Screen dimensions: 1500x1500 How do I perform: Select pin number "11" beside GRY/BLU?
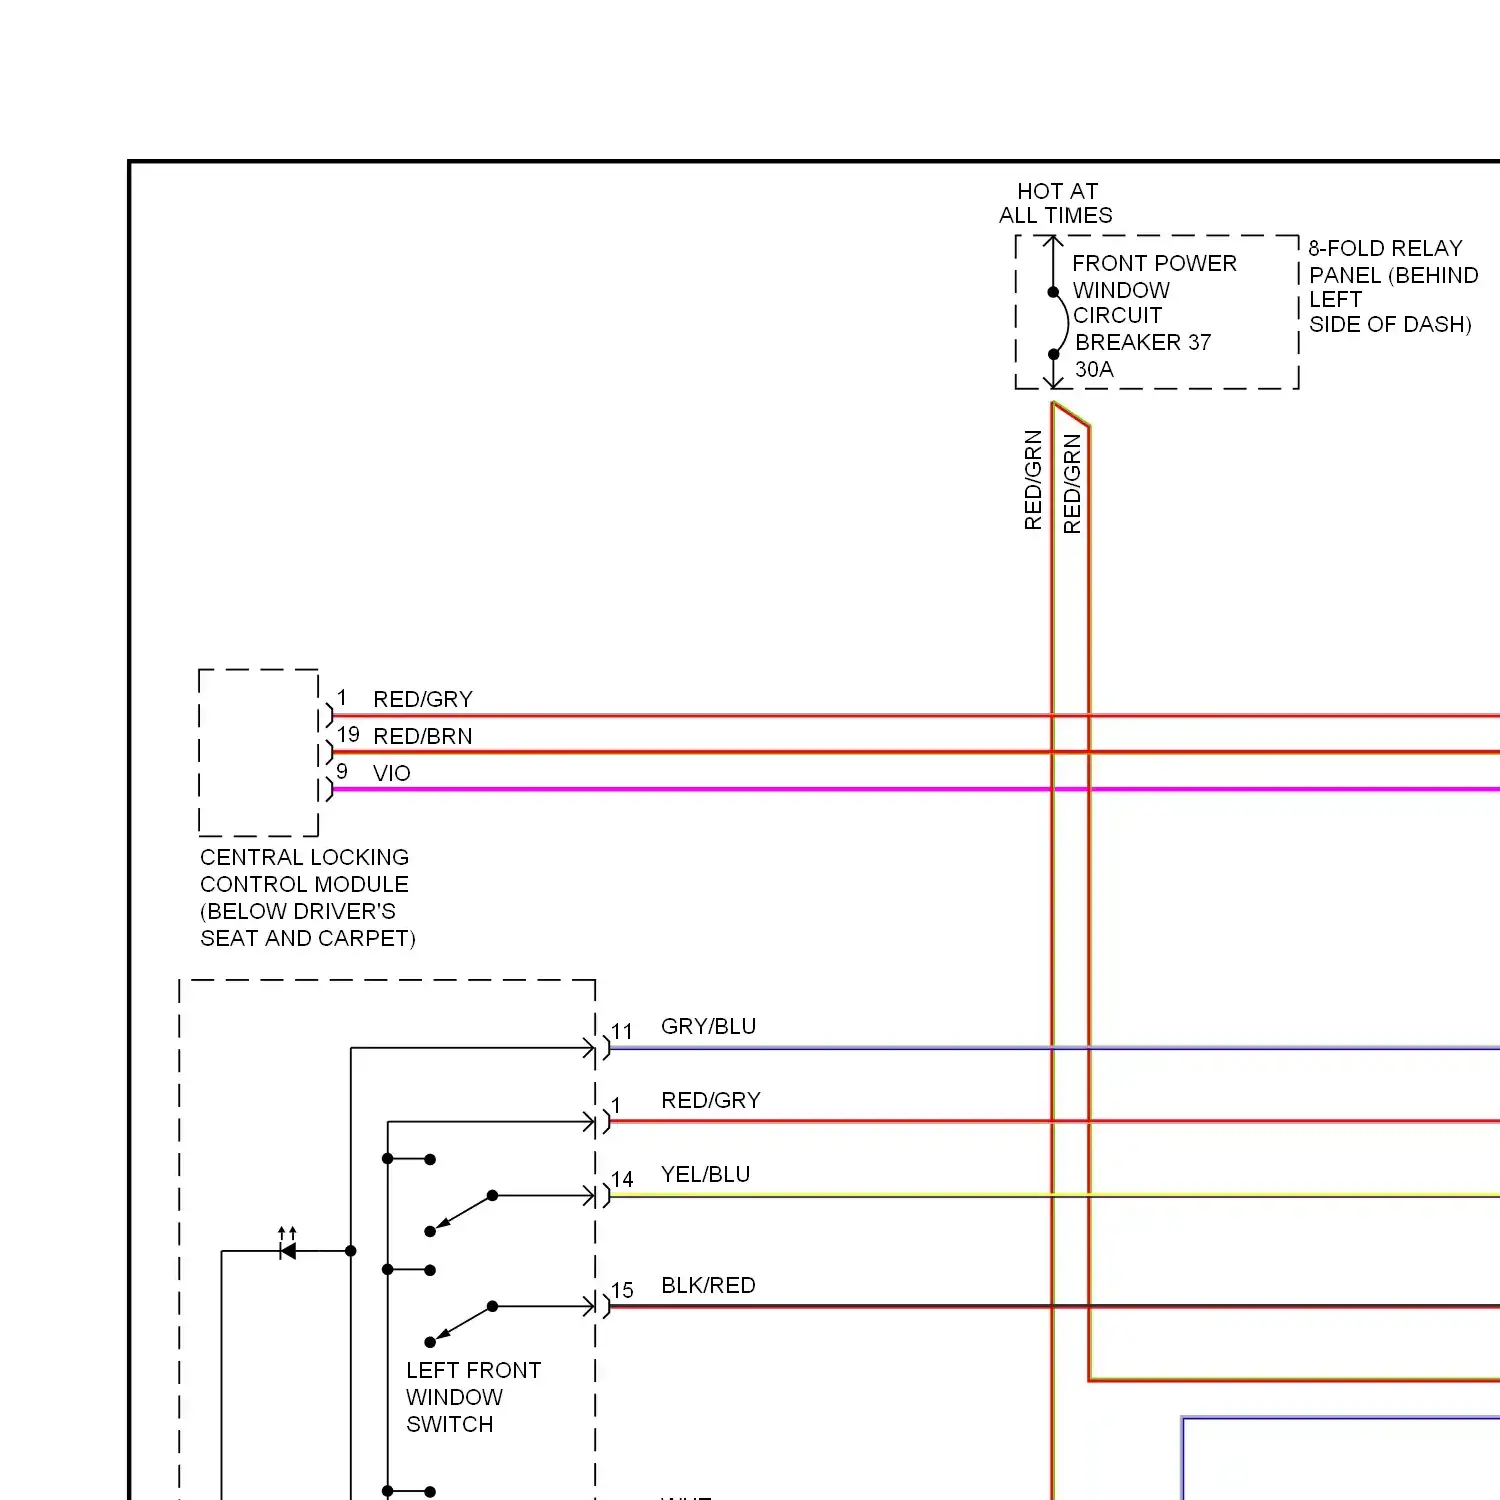622,1031
